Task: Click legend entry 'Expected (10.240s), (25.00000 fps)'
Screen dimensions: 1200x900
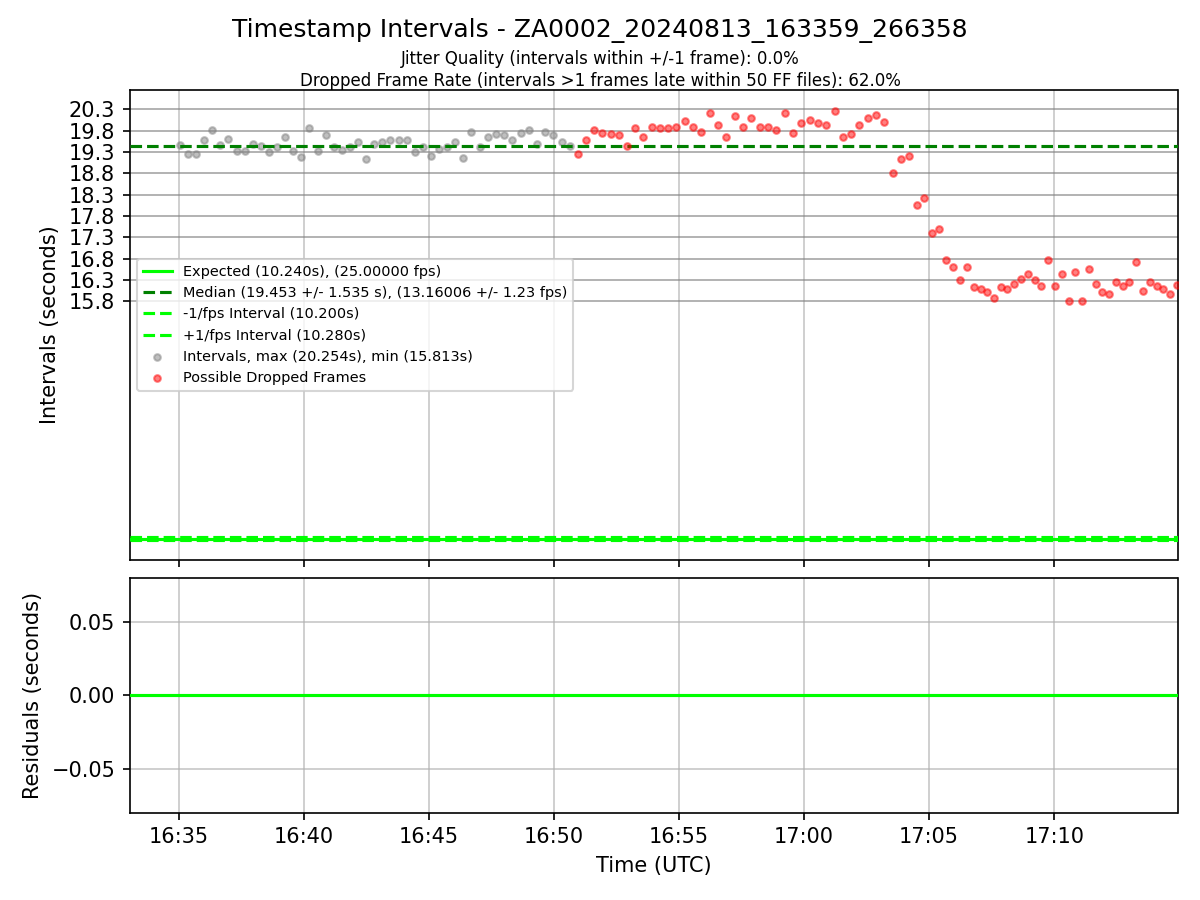Action: 312,271
